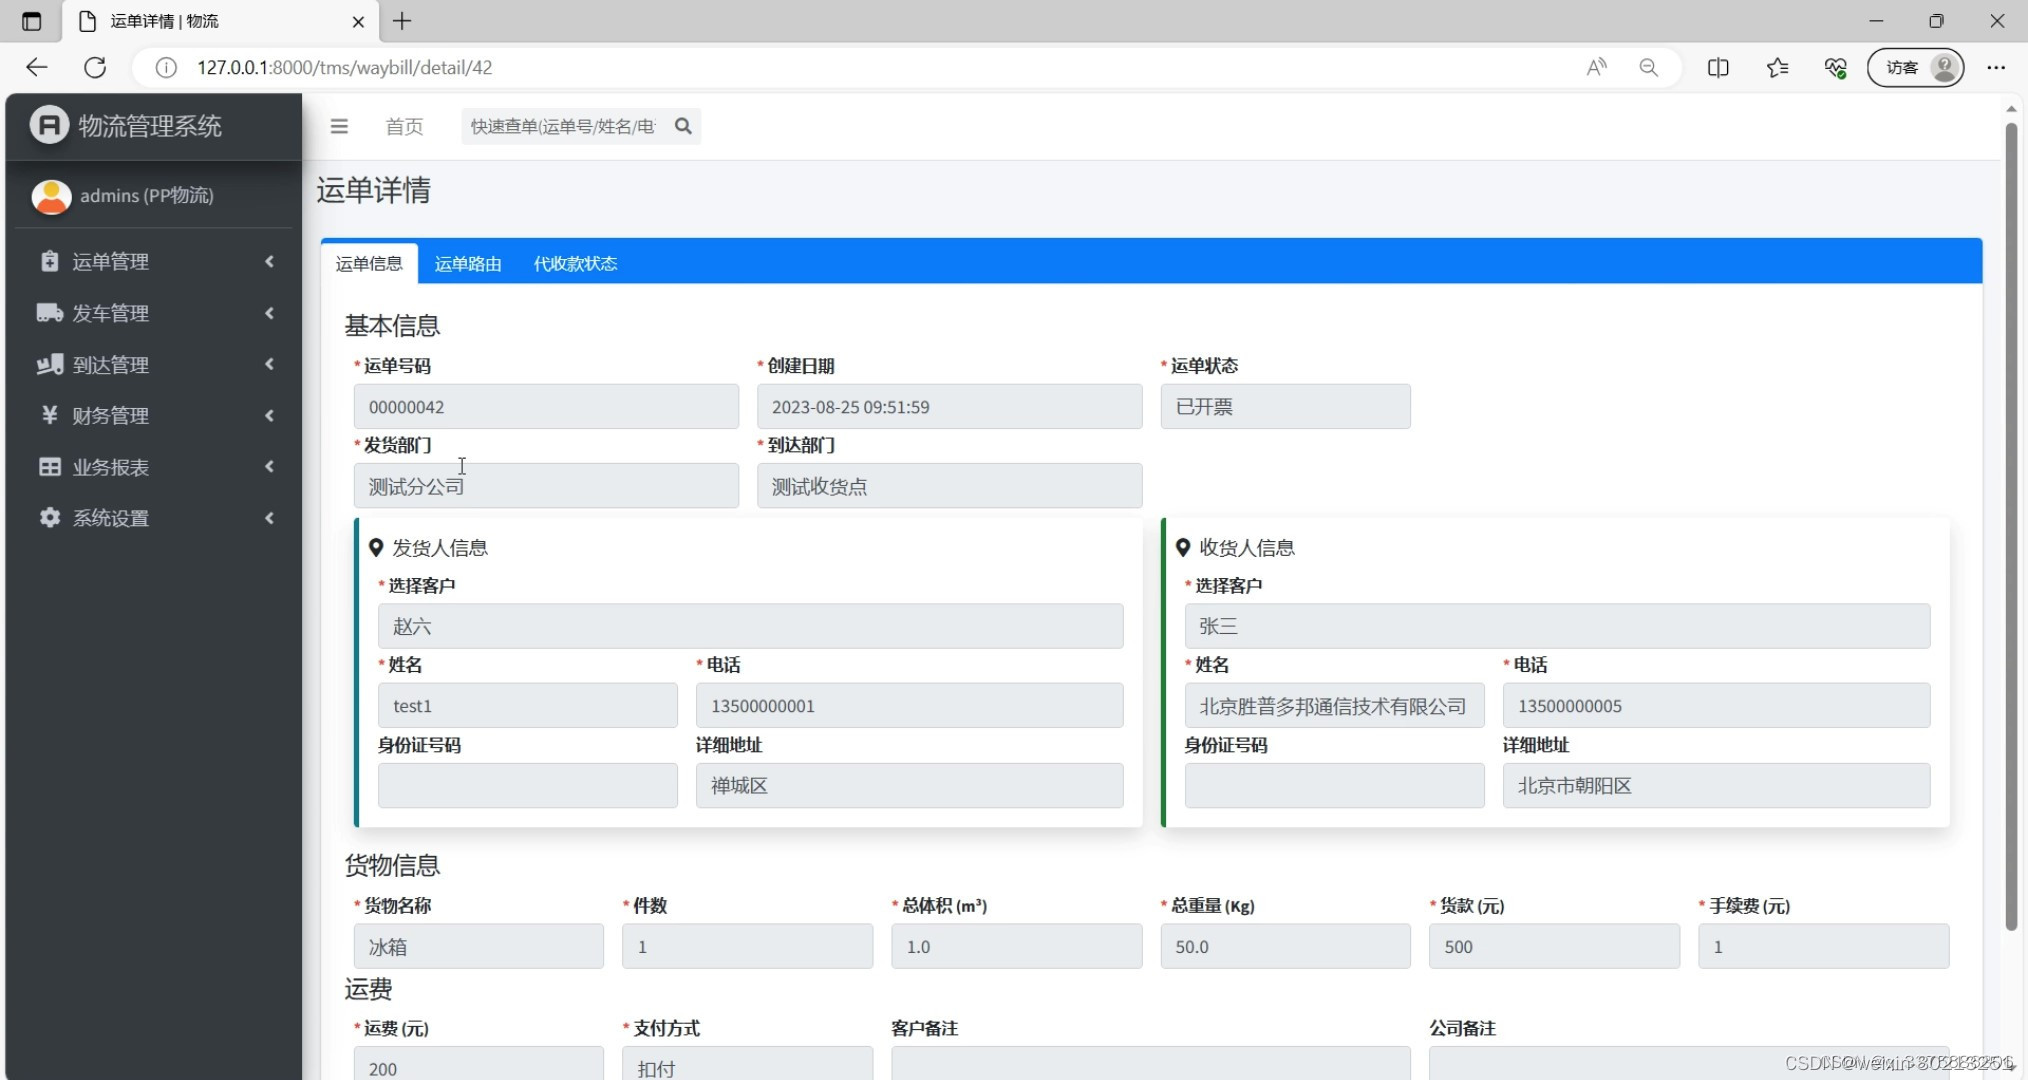Image resolution: width=2028 pixels, height=1080 pixels.
Task: Expand the 运单管理 menu chevron
Action: 269,261
